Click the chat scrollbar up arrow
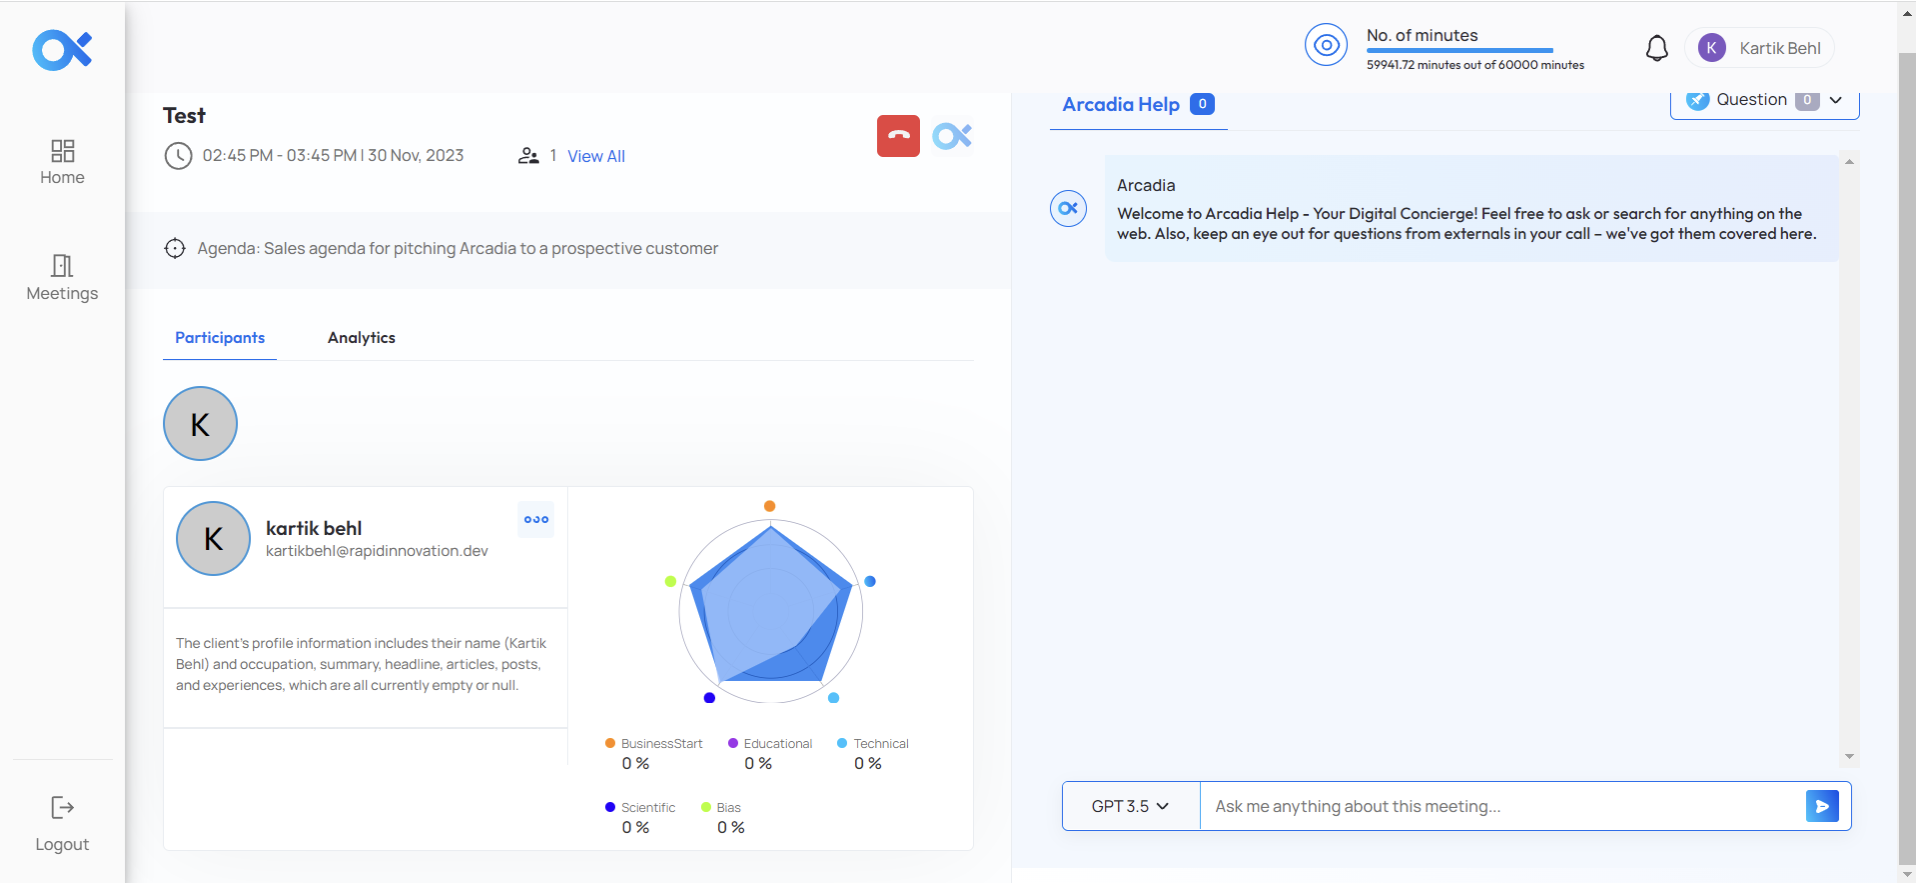 1849,161
